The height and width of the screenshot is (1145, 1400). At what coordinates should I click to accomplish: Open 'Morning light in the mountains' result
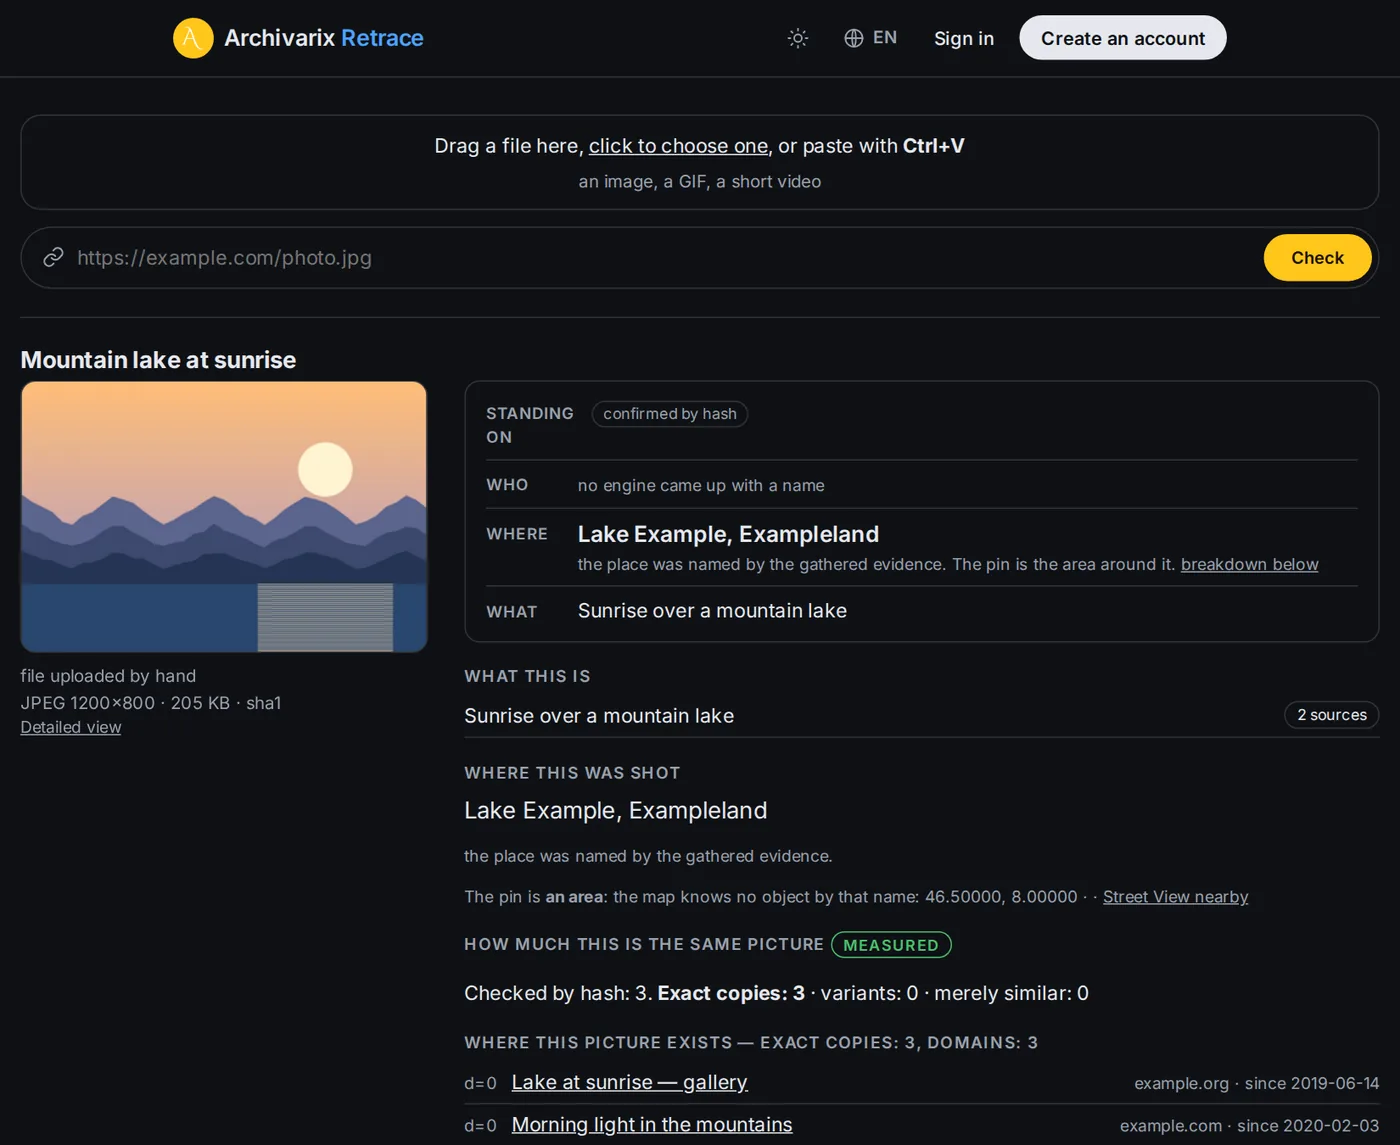point(652,1125)
